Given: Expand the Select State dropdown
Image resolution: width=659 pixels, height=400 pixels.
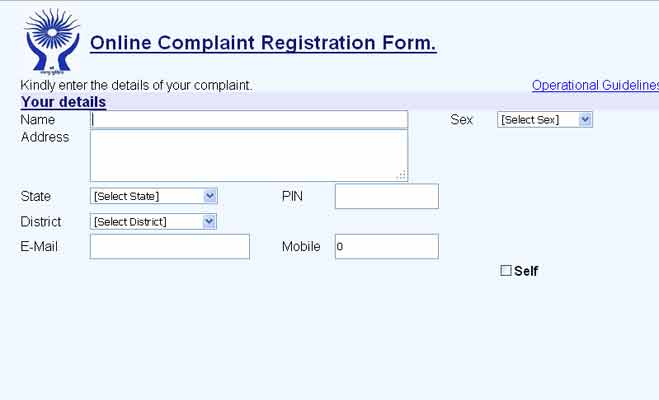Looking at the screenshot, I should (x=153, y=196).
